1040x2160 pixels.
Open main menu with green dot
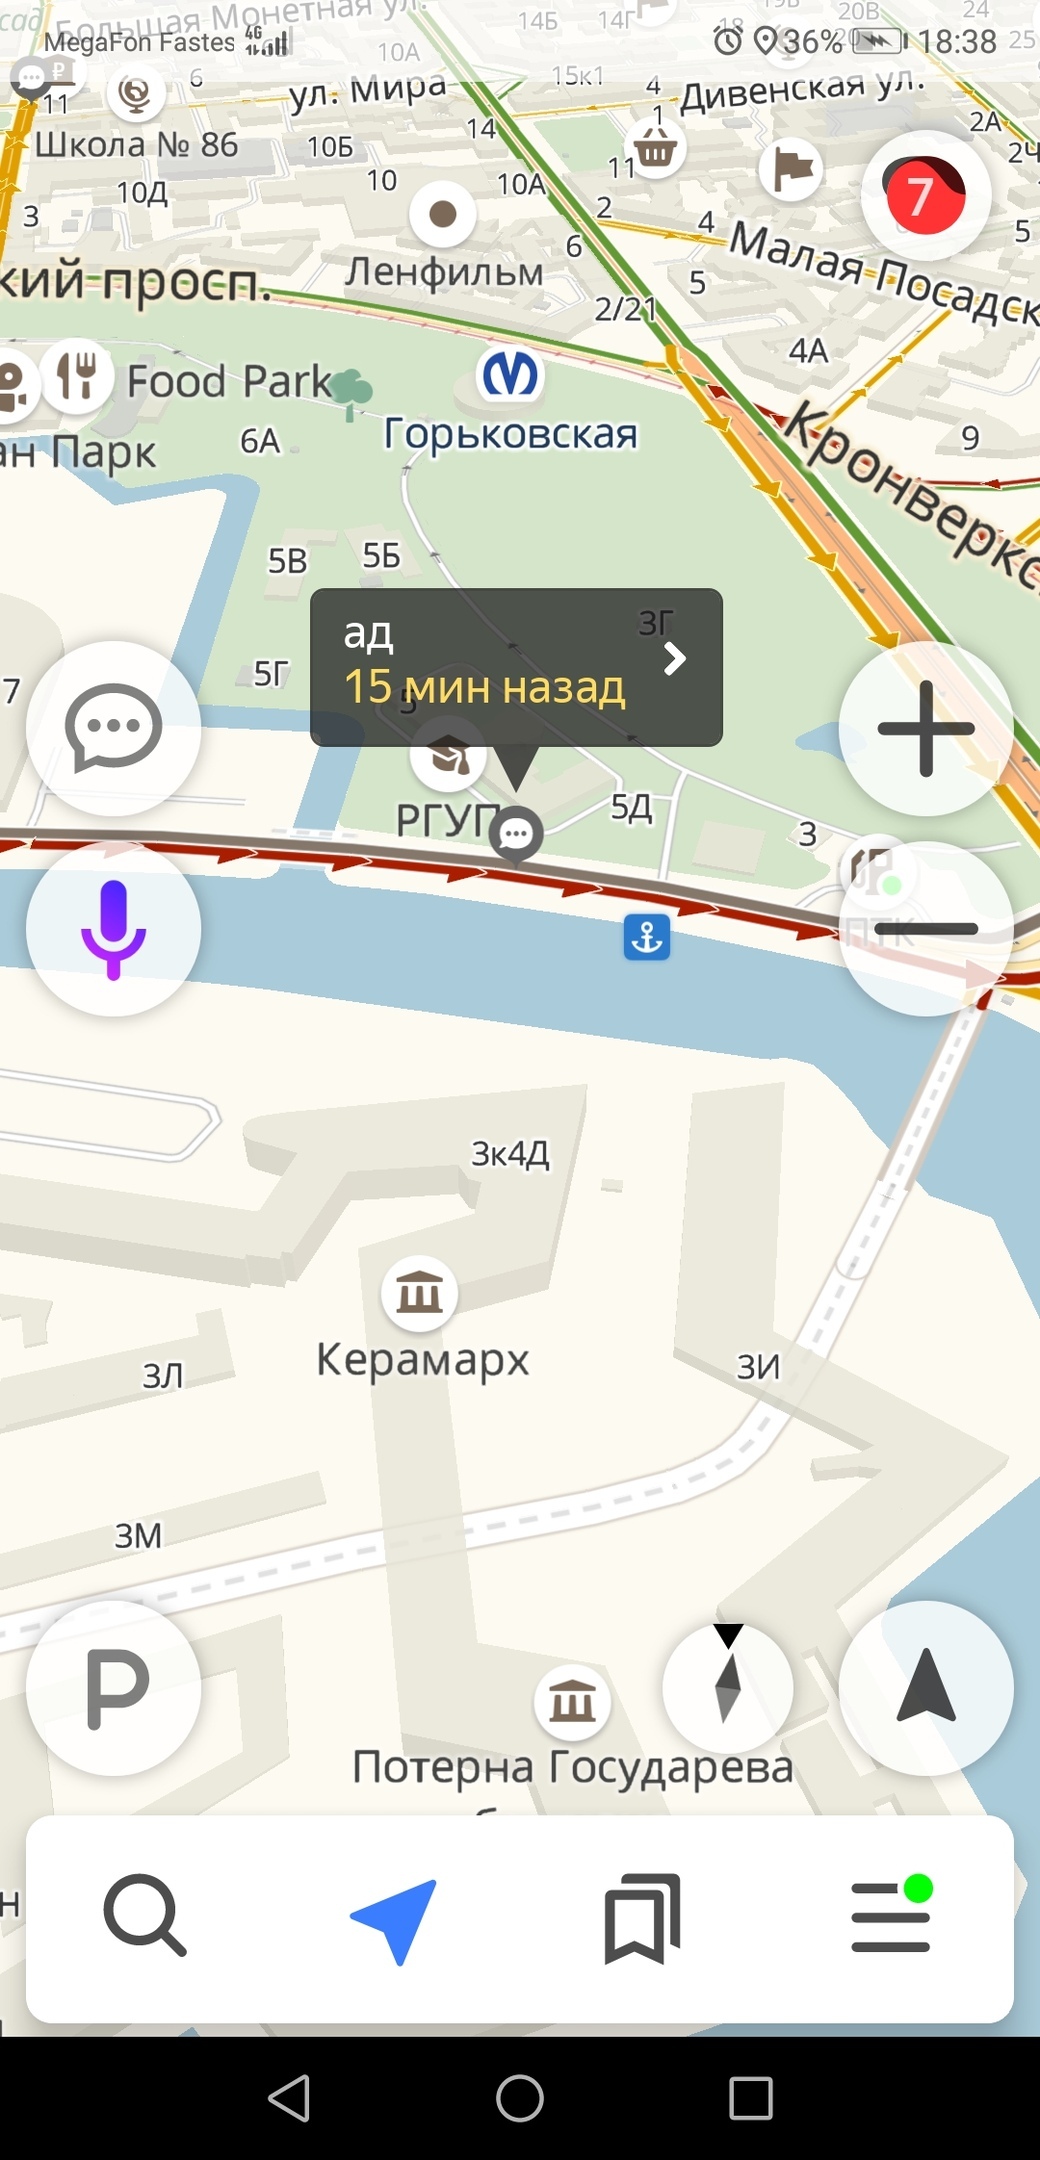(891, 1915)
